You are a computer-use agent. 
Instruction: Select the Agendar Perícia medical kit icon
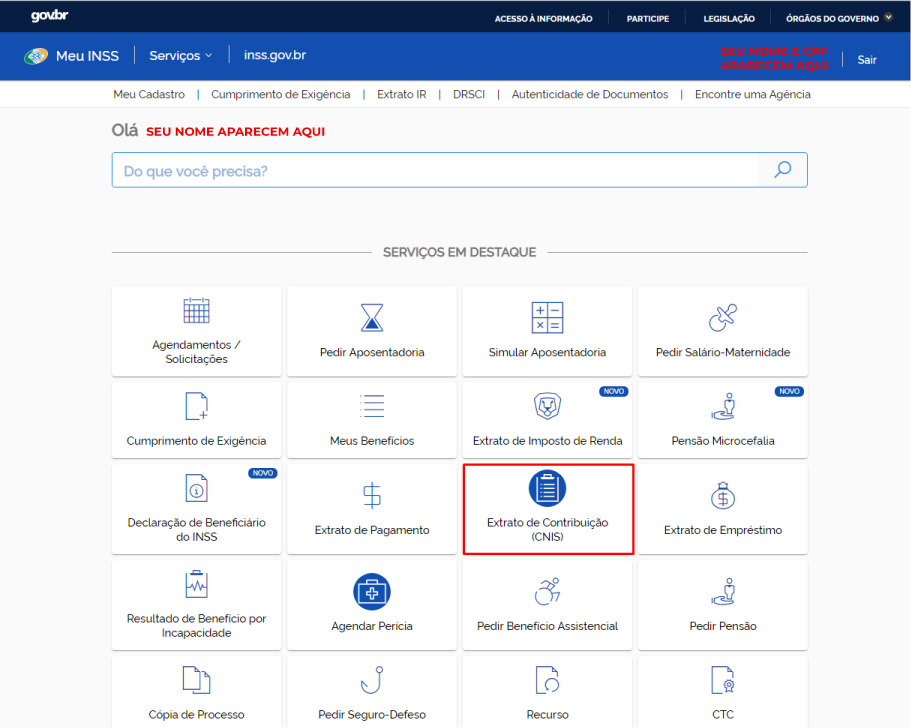click(372, 591)
